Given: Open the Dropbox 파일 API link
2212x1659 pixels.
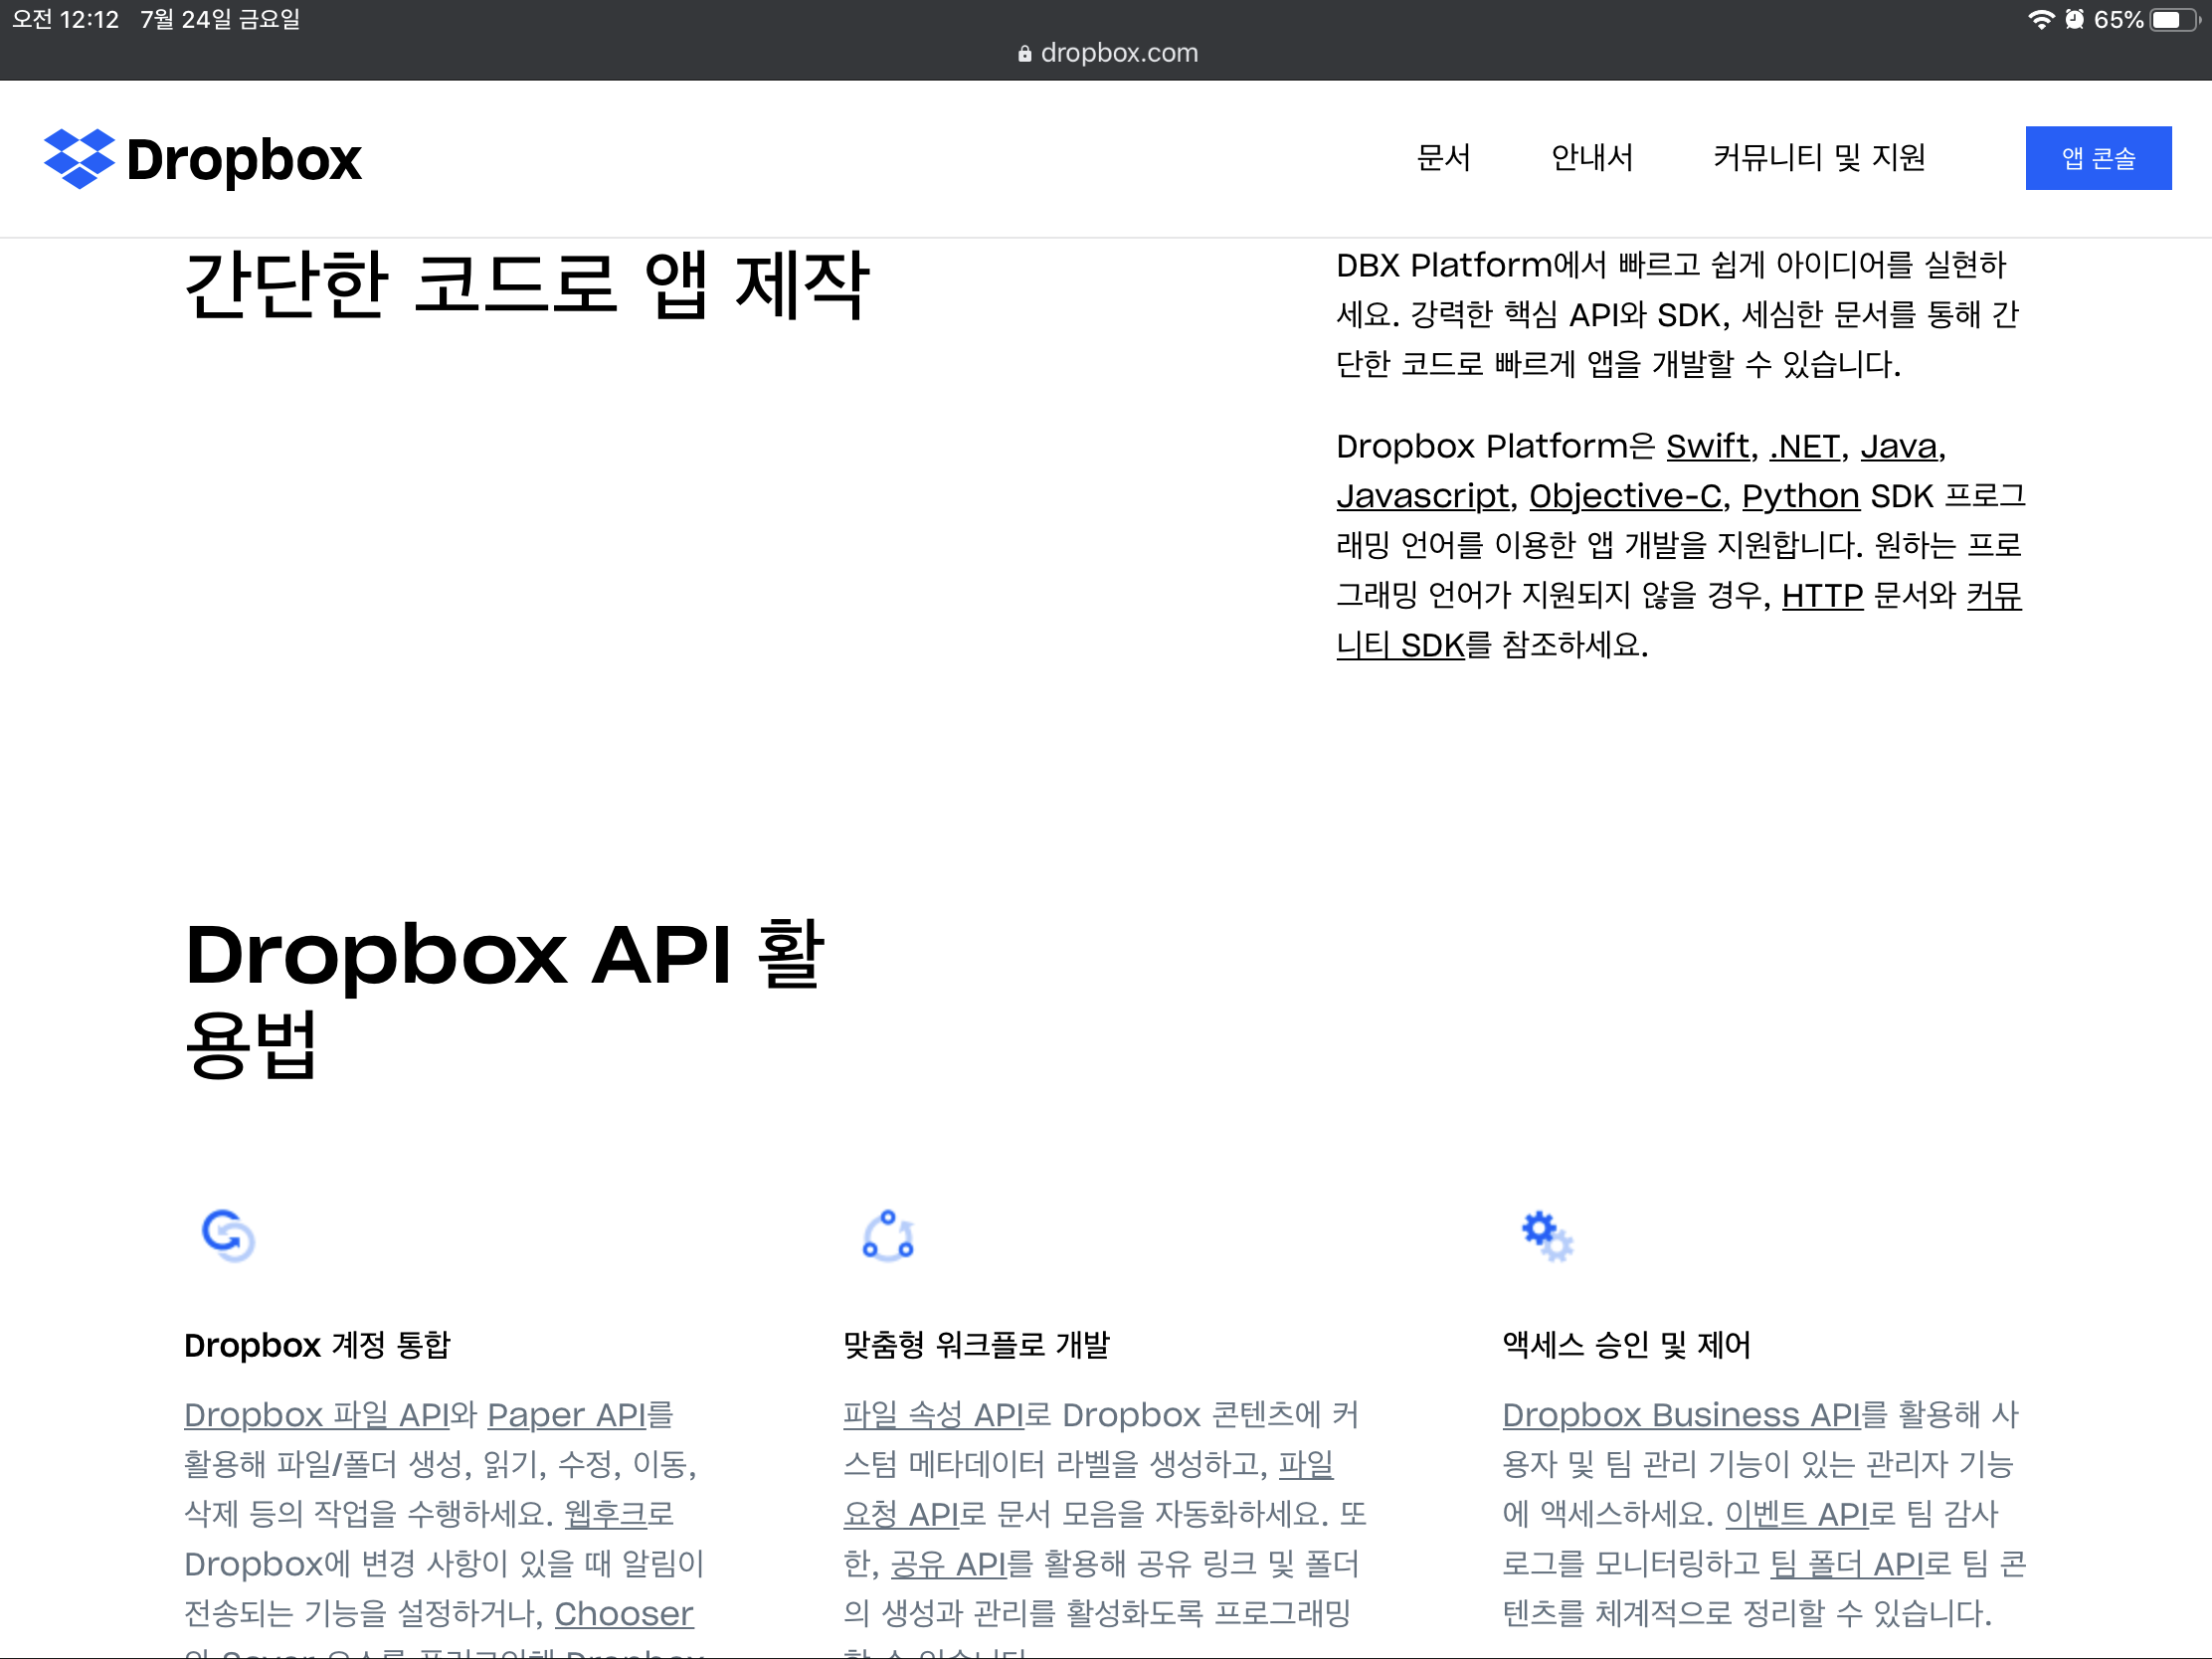Looking at the screenshot, I should tap(317, 1415).
